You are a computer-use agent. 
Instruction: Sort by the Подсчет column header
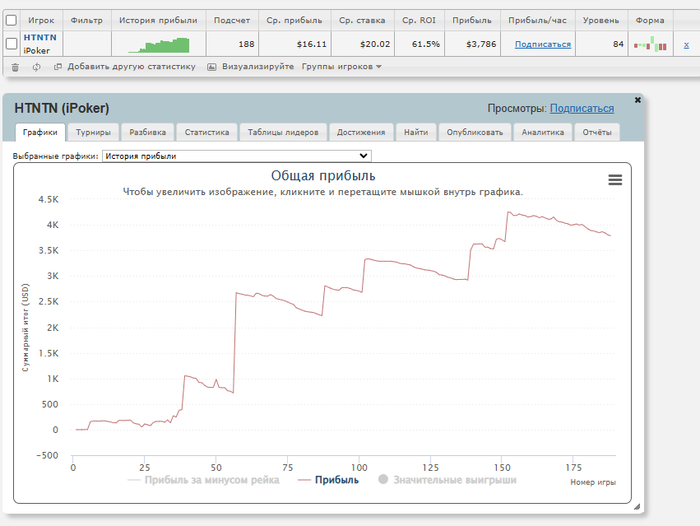pos(232,21)
